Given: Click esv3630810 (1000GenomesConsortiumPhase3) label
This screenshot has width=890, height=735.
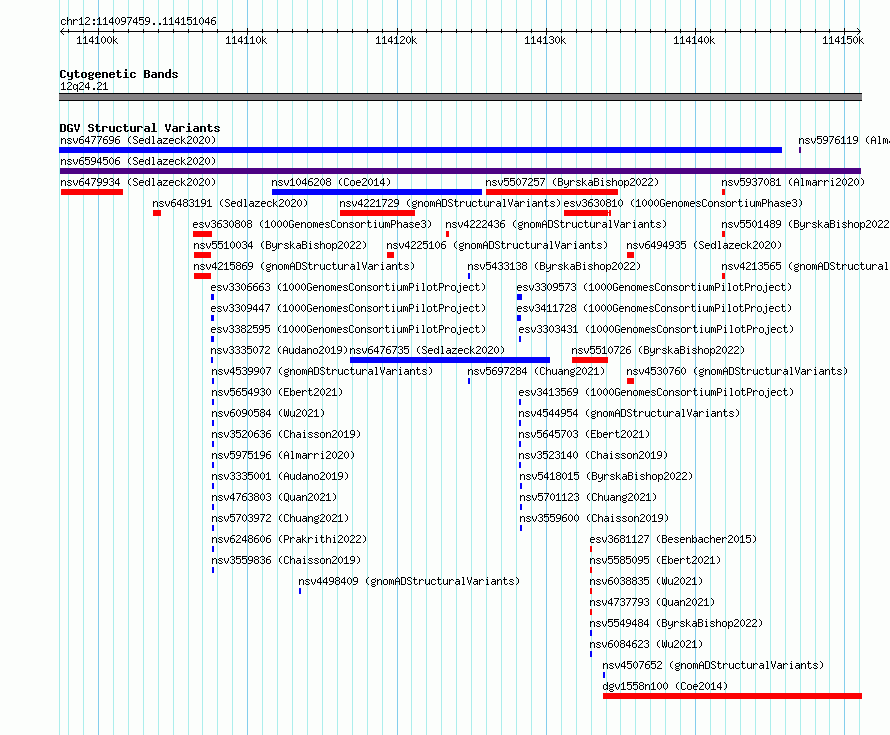Looking at the screenshot, I should pos(683,203).
